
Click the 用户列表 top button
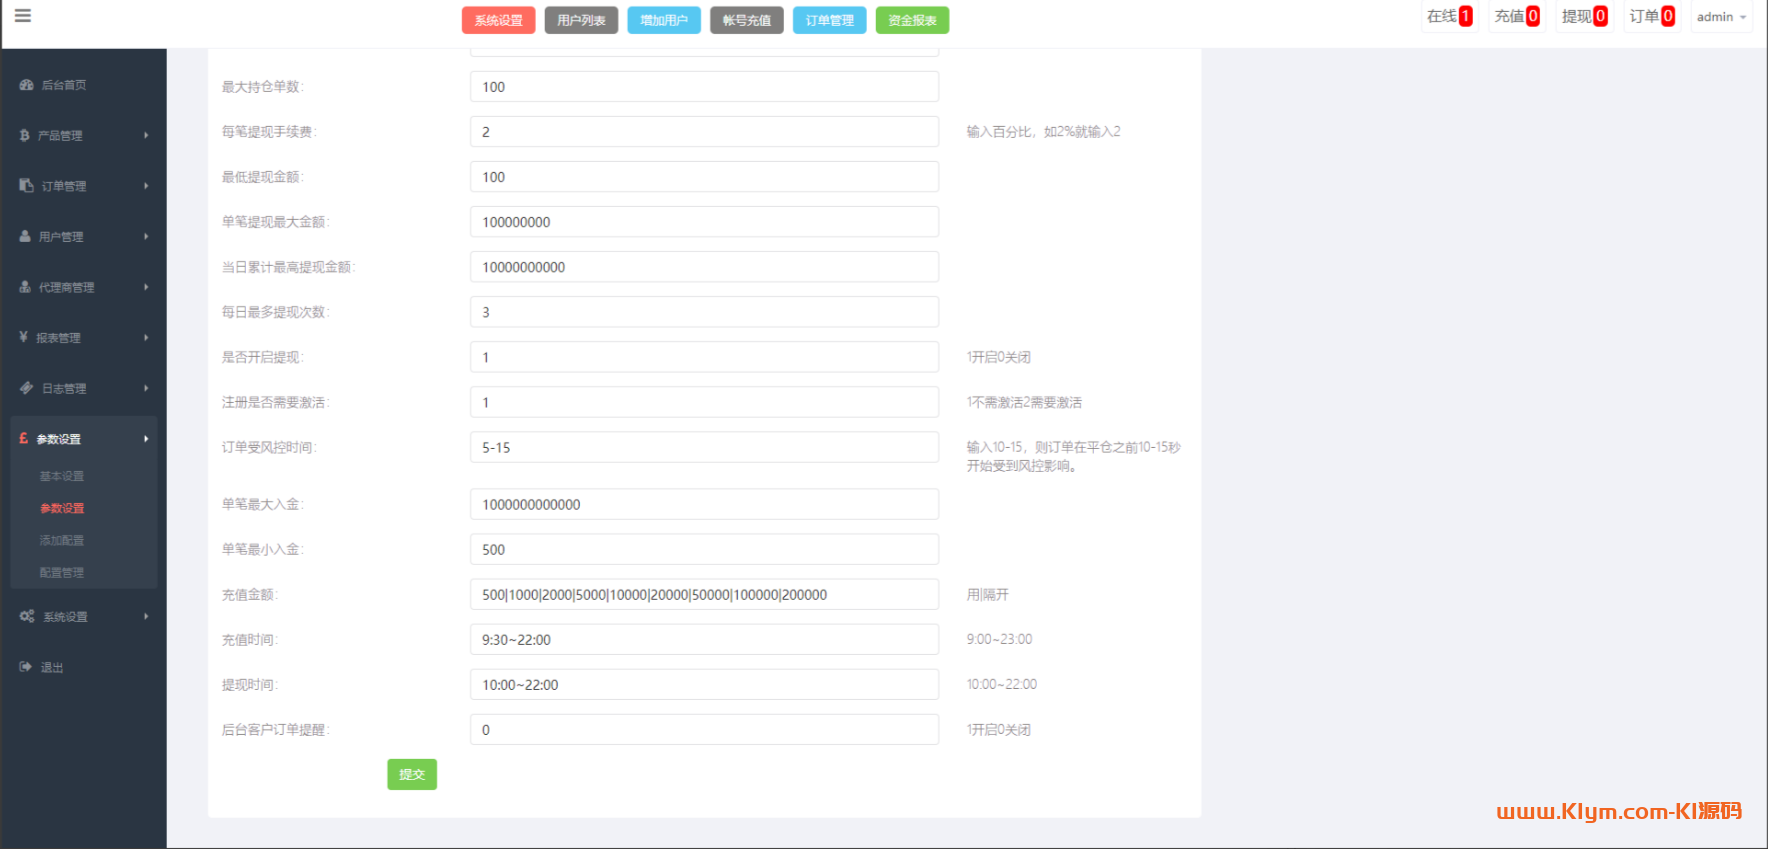(581, 20)
